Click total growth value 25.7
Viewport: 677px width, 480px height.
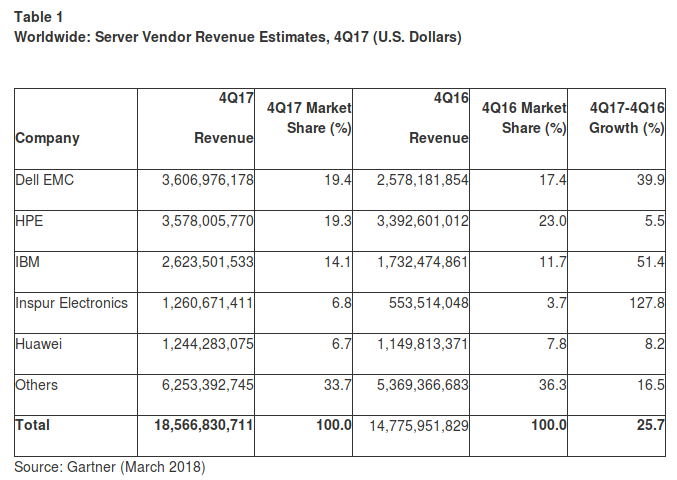click(x=651, y=425)
